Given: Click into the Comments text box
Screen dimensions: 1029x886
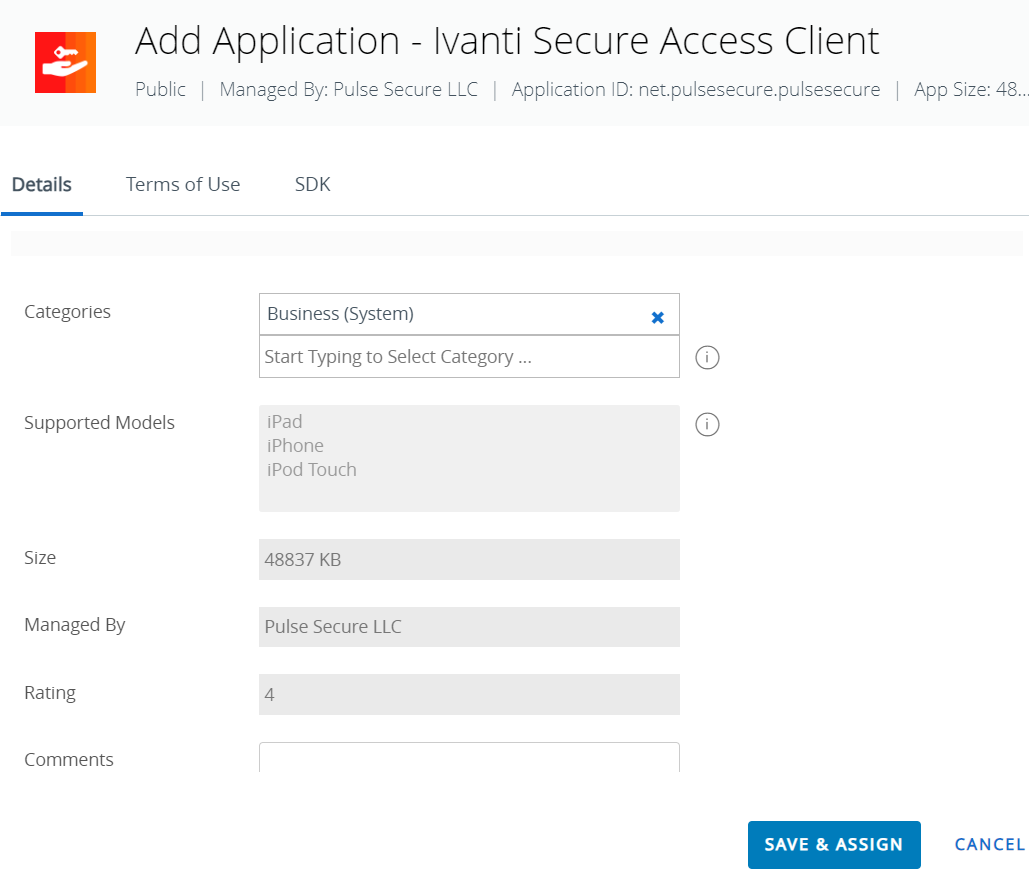Looking at the screenshot, I should (468, 758).
